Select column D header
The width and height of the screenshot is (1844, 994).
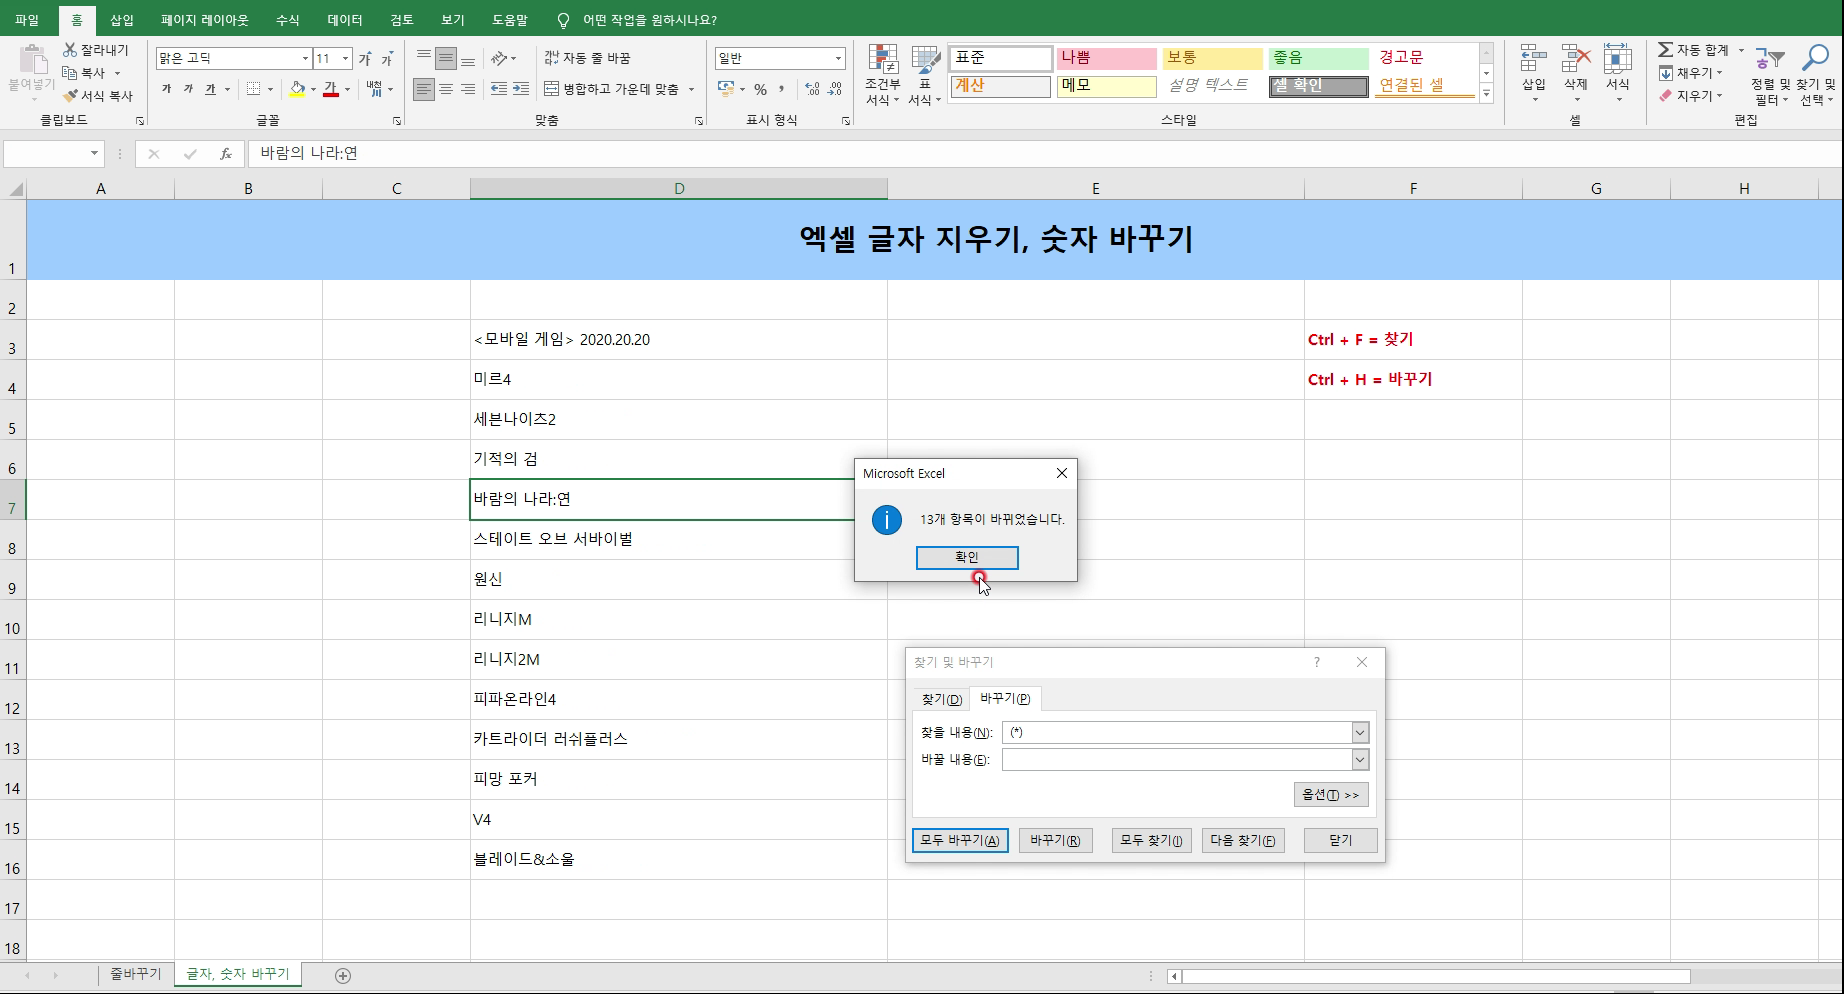(679, 188)
